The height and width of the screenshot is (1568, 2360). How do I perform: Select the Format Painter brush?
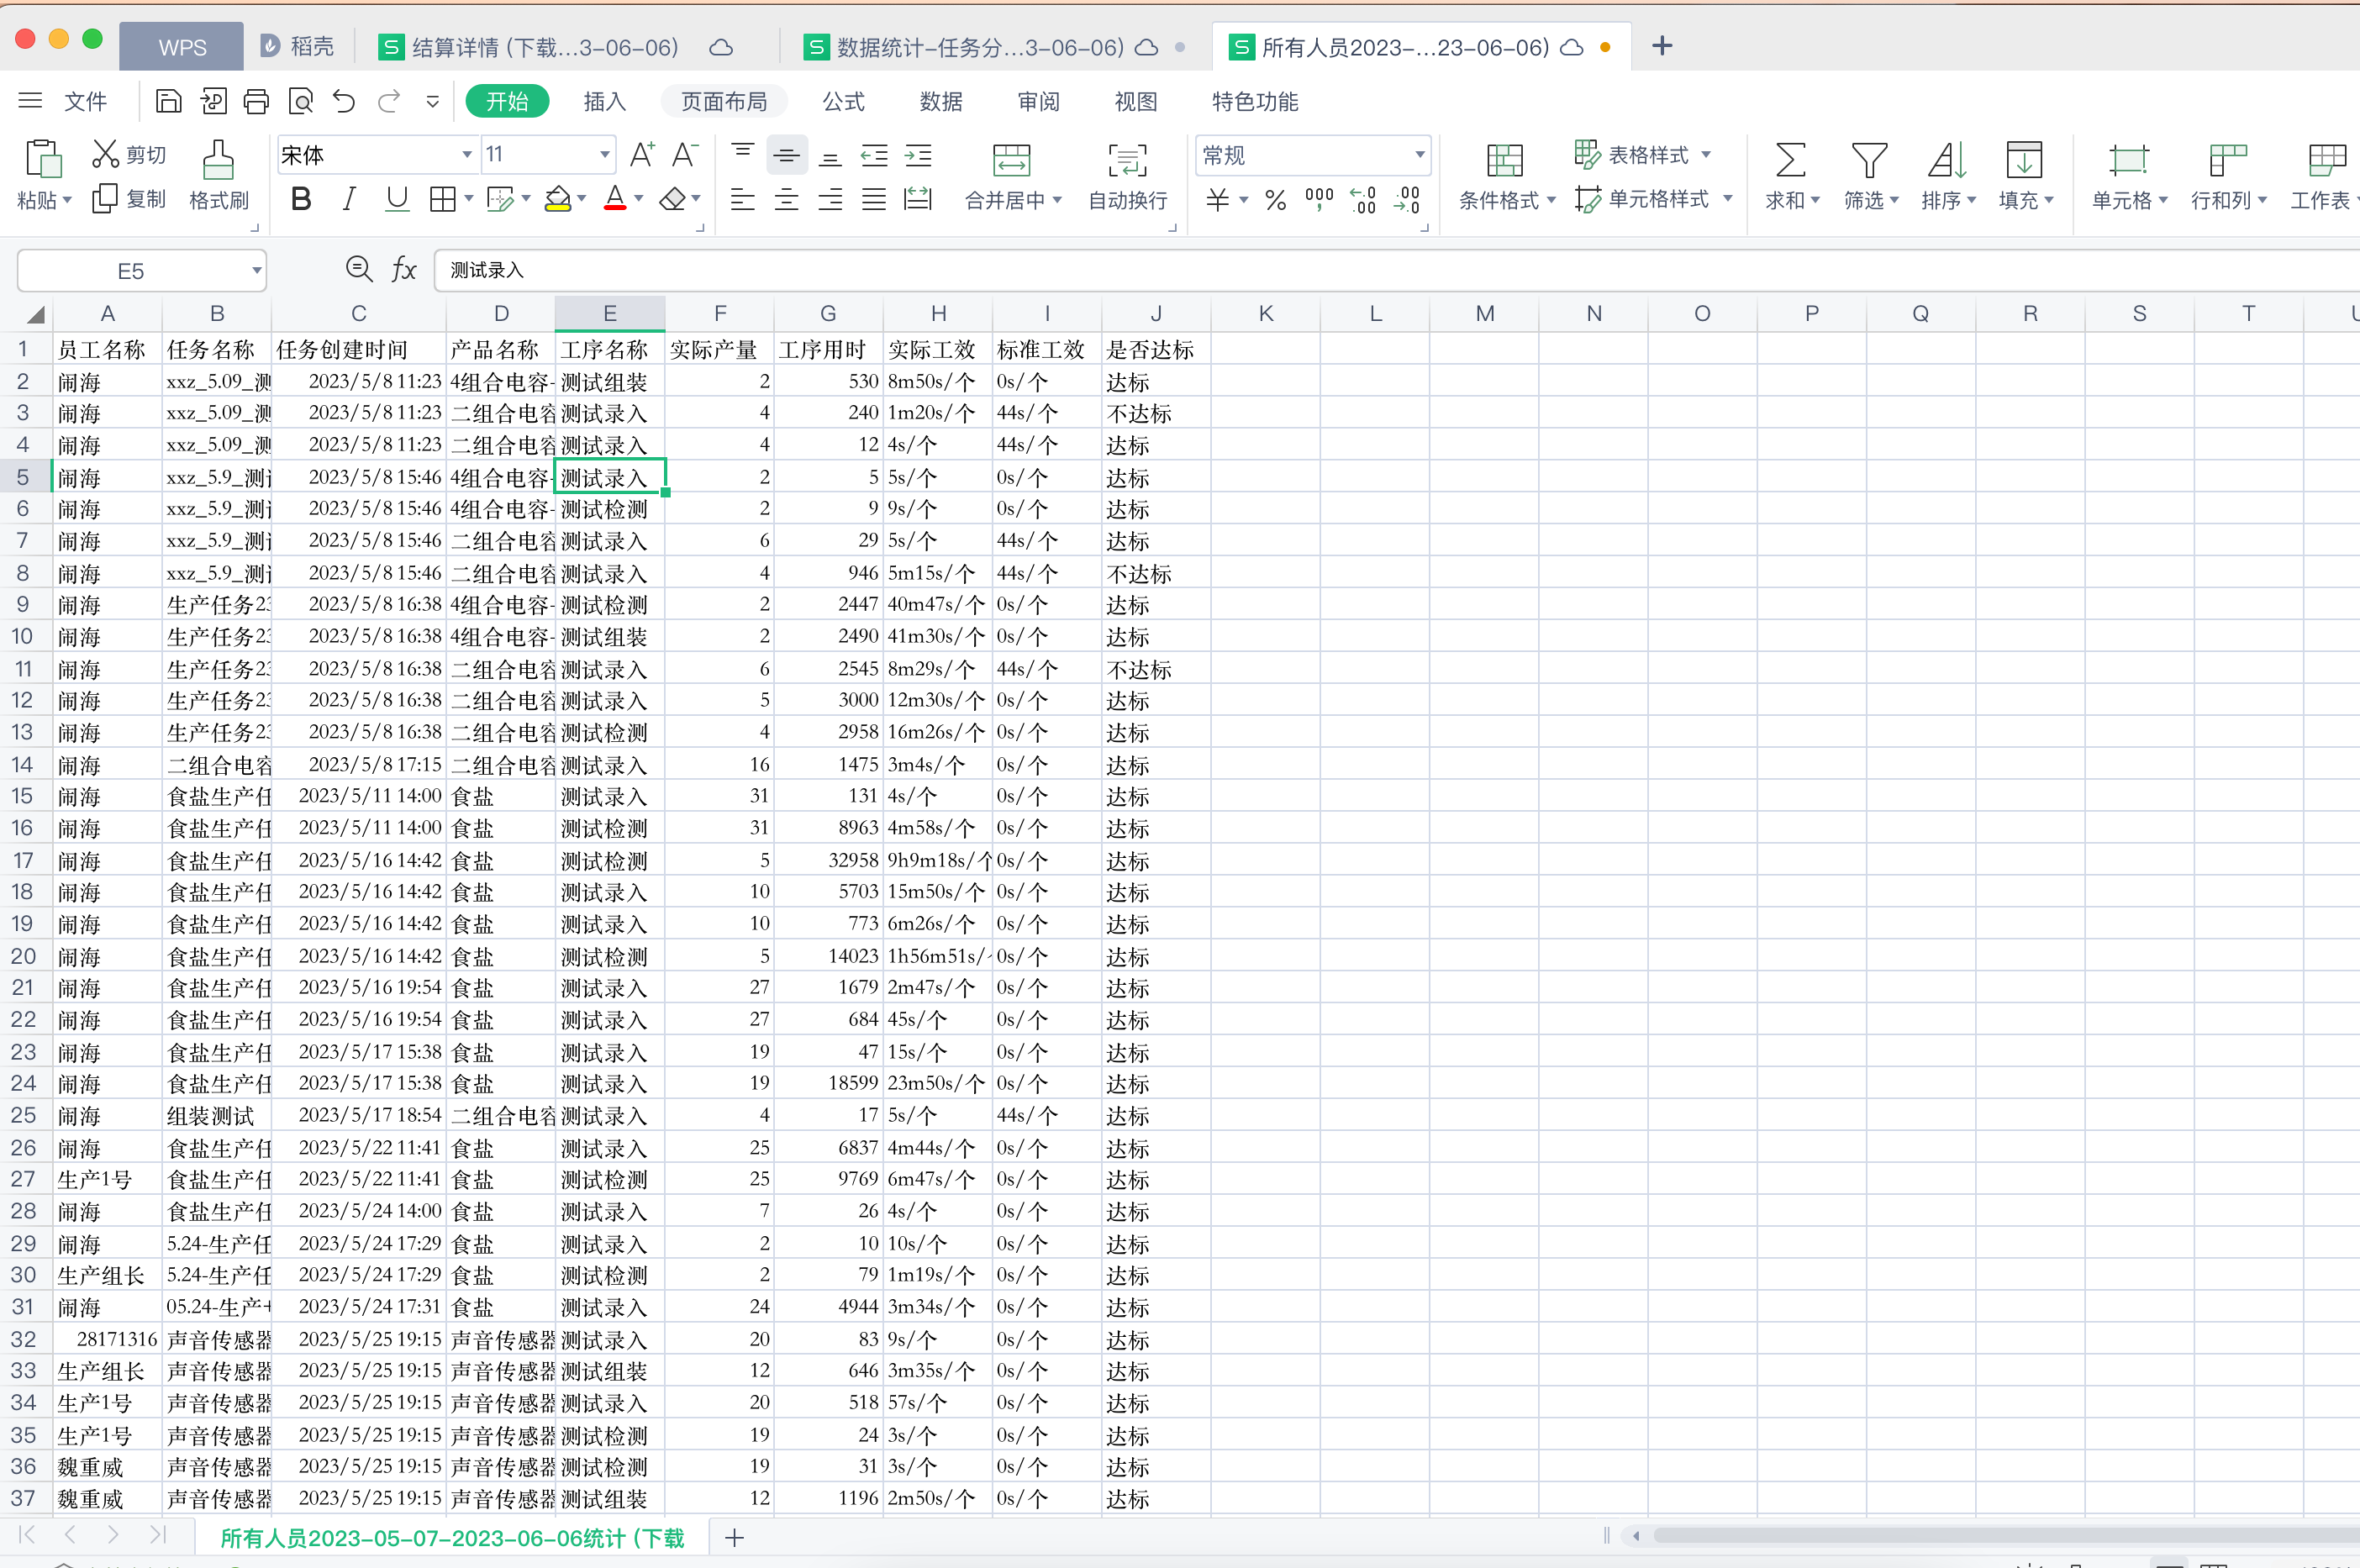[x=218, y=159]
